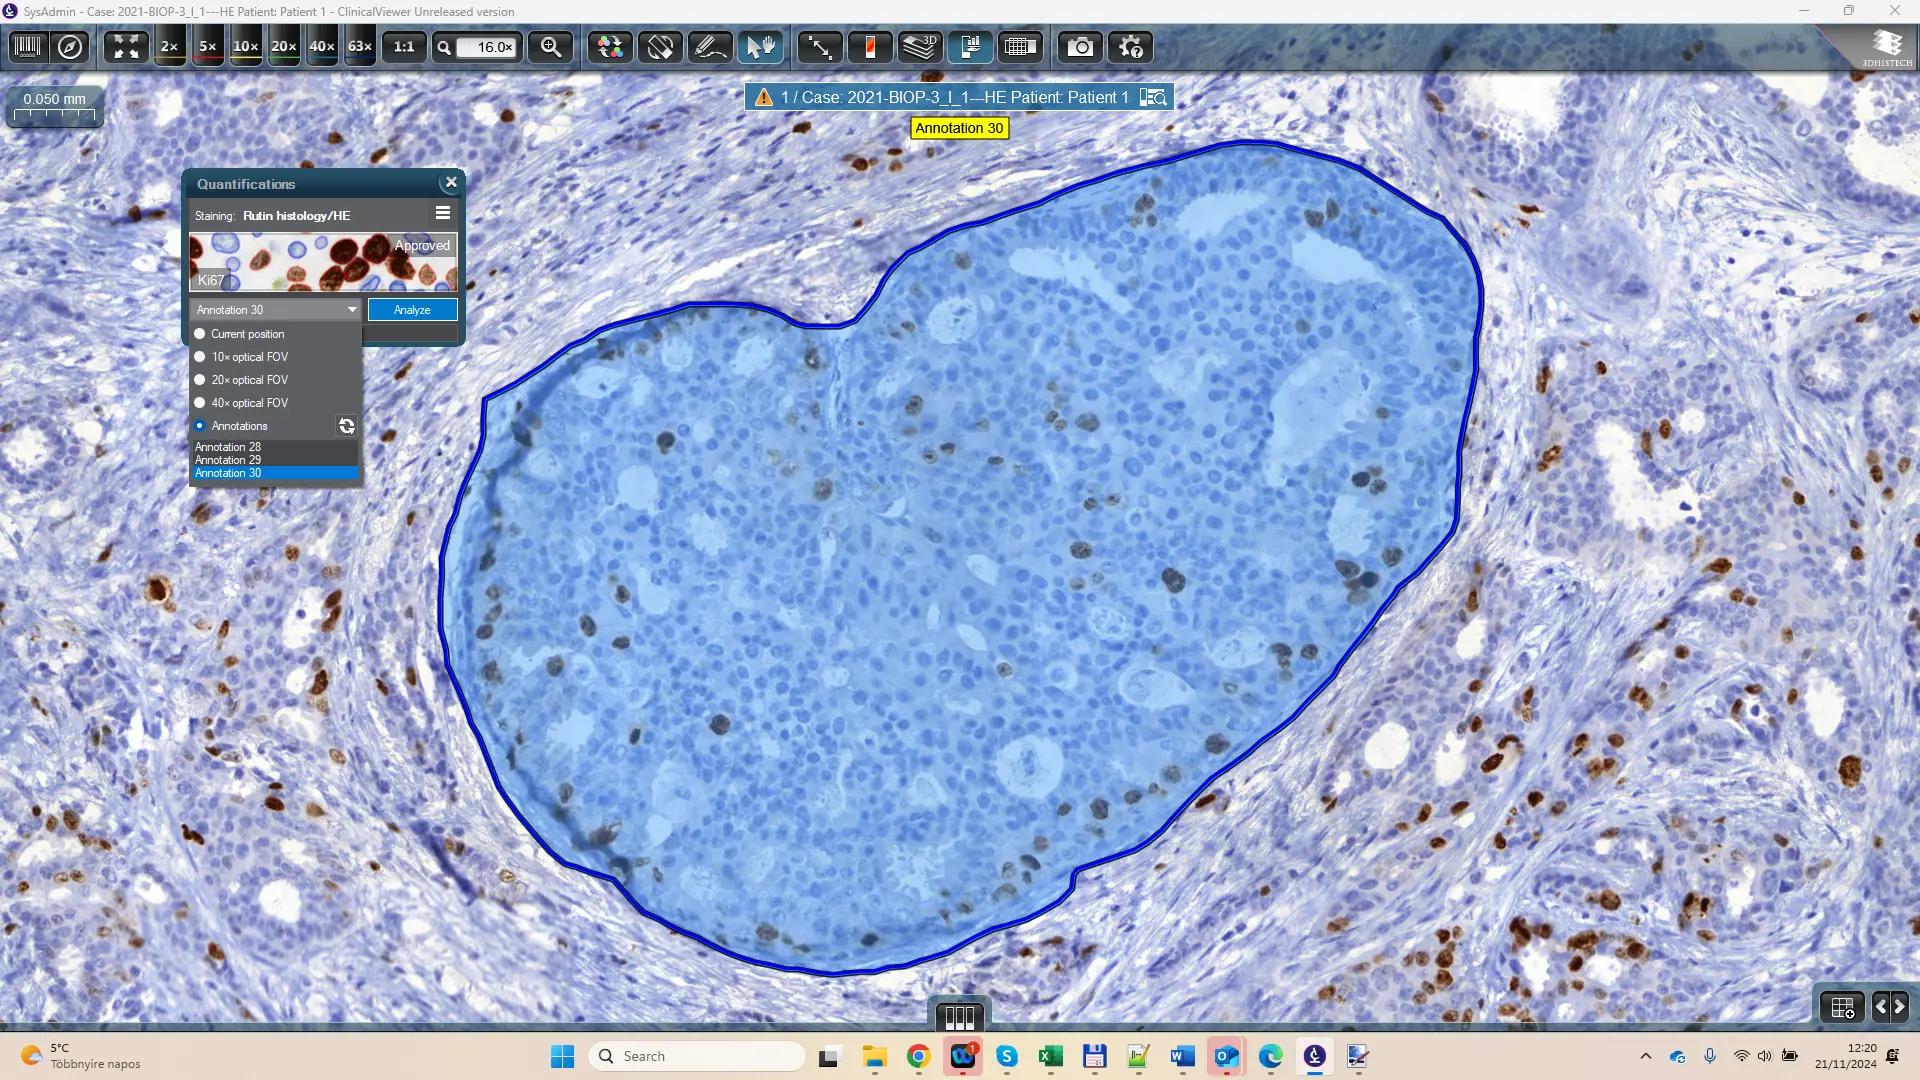The width and height of the screenshot is (1920, 1080).
Task: Open the red marker highlight tool
Action: tap(870, 47)
